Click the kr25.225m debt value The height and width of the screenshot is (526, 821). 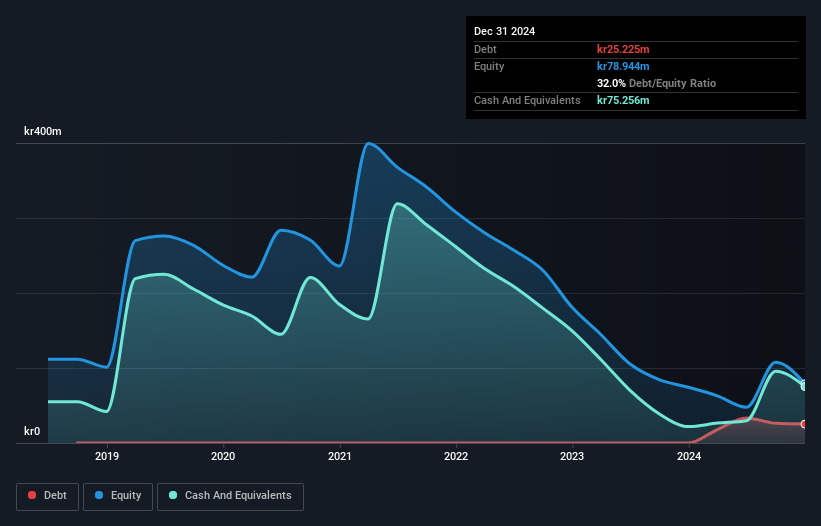click(623, 49)
